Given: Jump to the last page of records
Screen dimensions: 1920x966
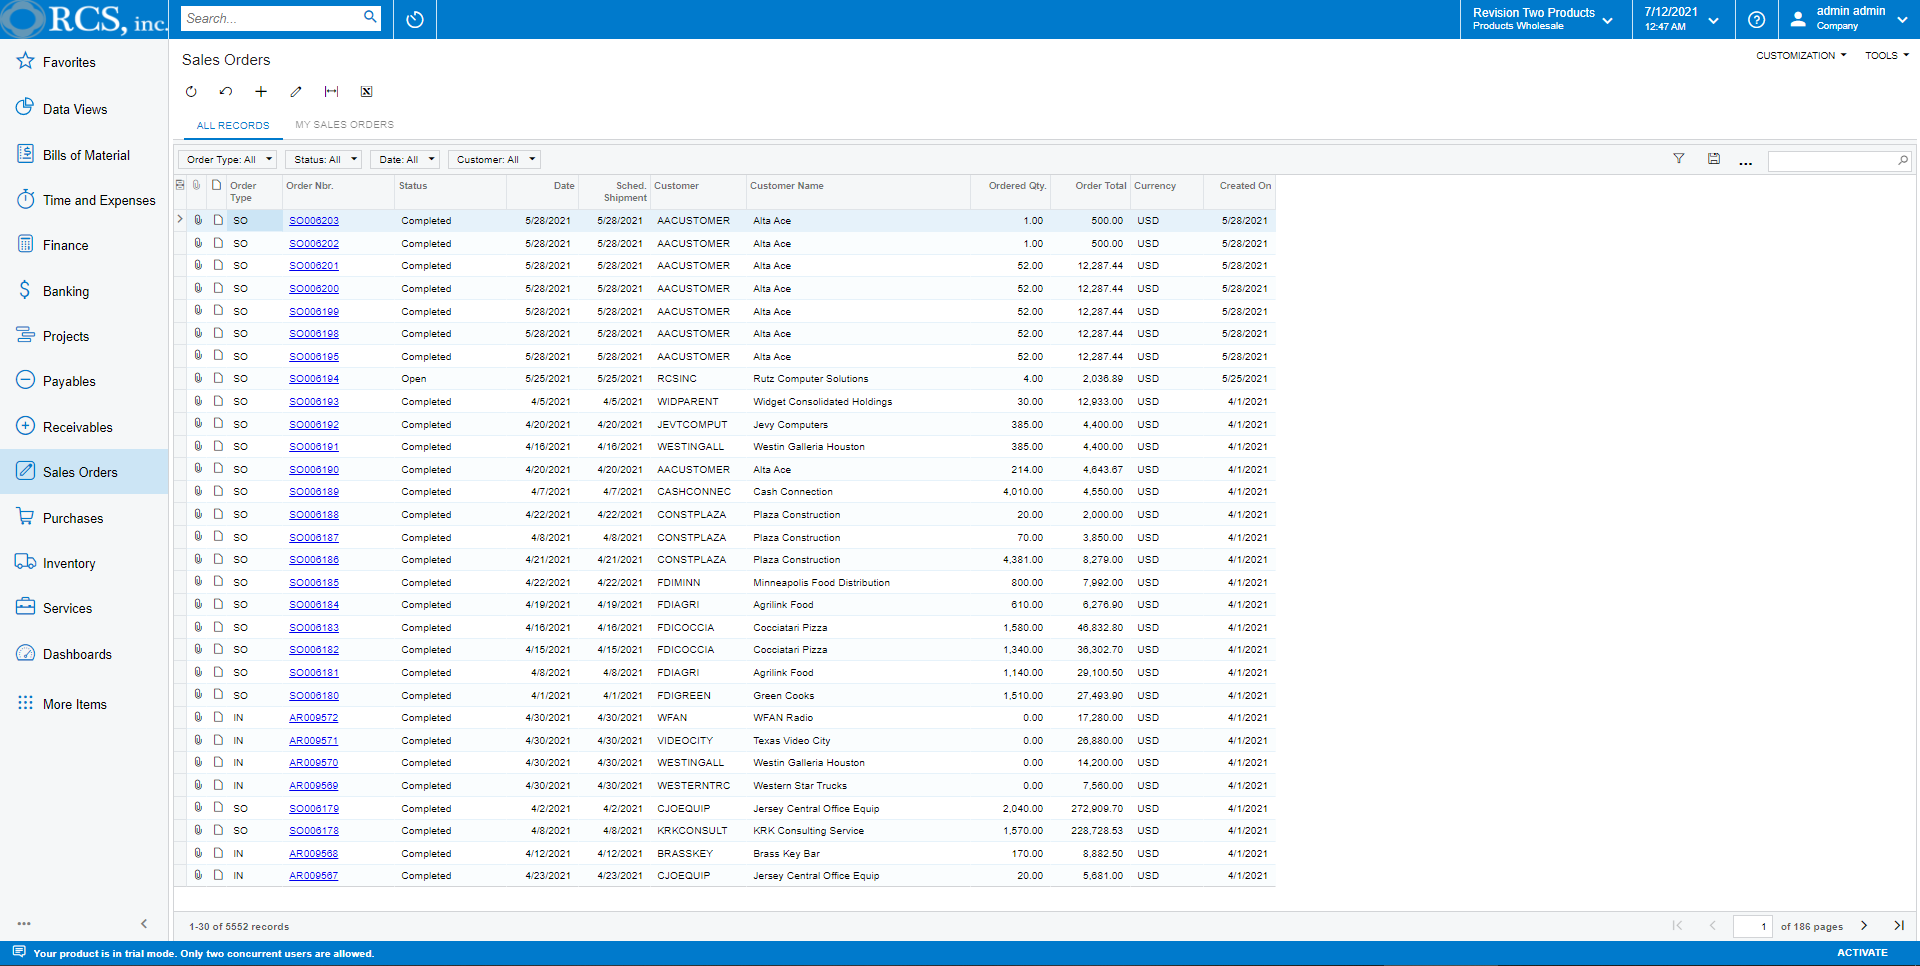Looking at the screenshot, I should 1898,926.
